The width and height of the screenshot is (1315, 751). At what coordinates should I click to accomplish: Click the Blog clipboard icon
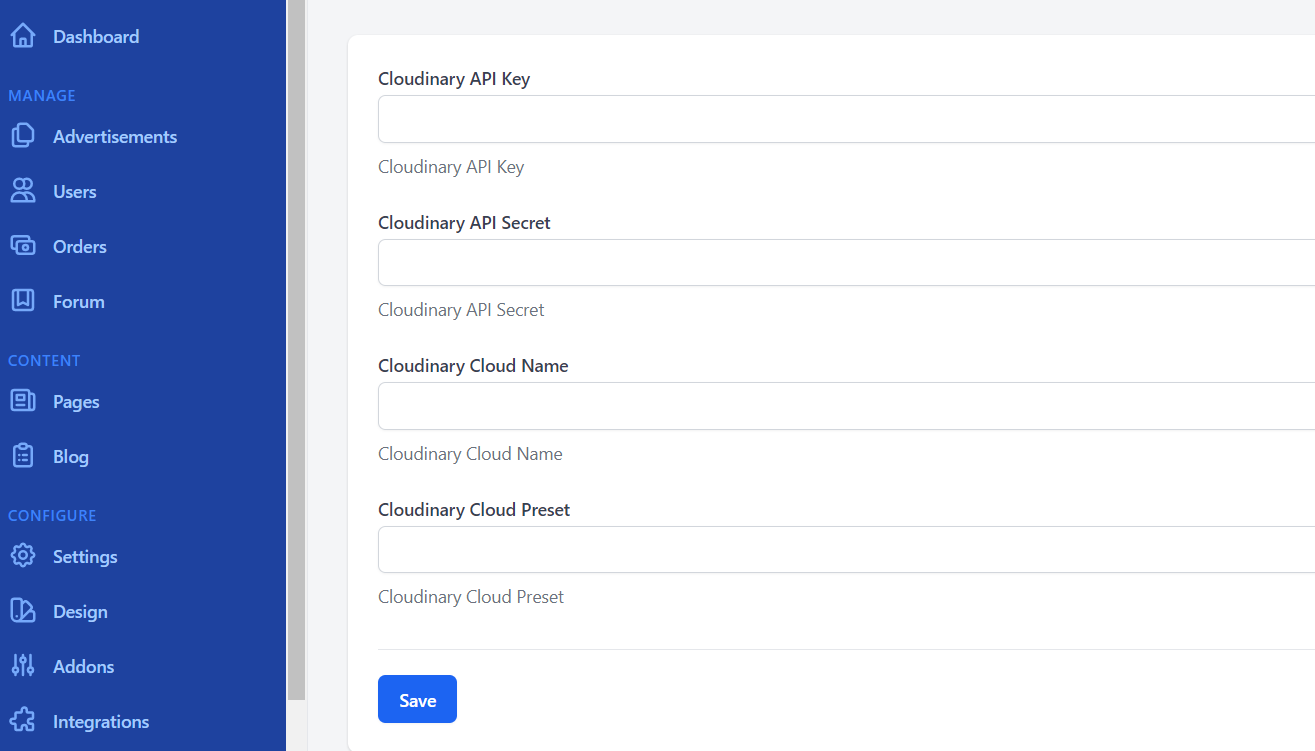pos(22,456)
